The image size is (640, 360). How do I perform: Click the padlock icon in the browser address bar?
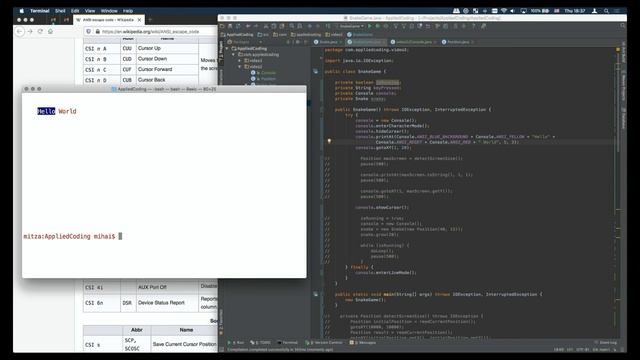[x=98, y=31]
